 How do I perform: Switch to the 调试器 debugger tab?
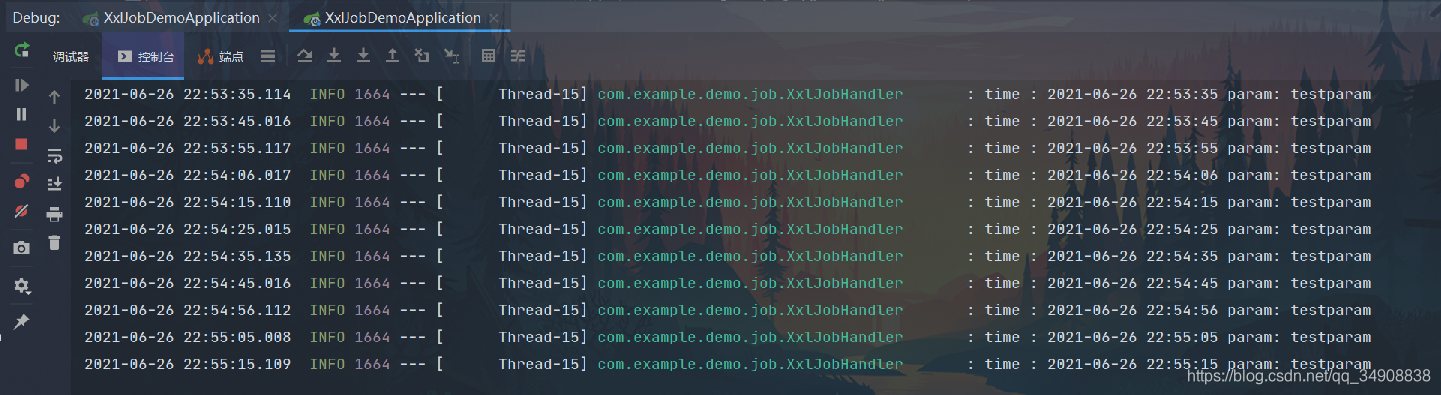(71, 57)
